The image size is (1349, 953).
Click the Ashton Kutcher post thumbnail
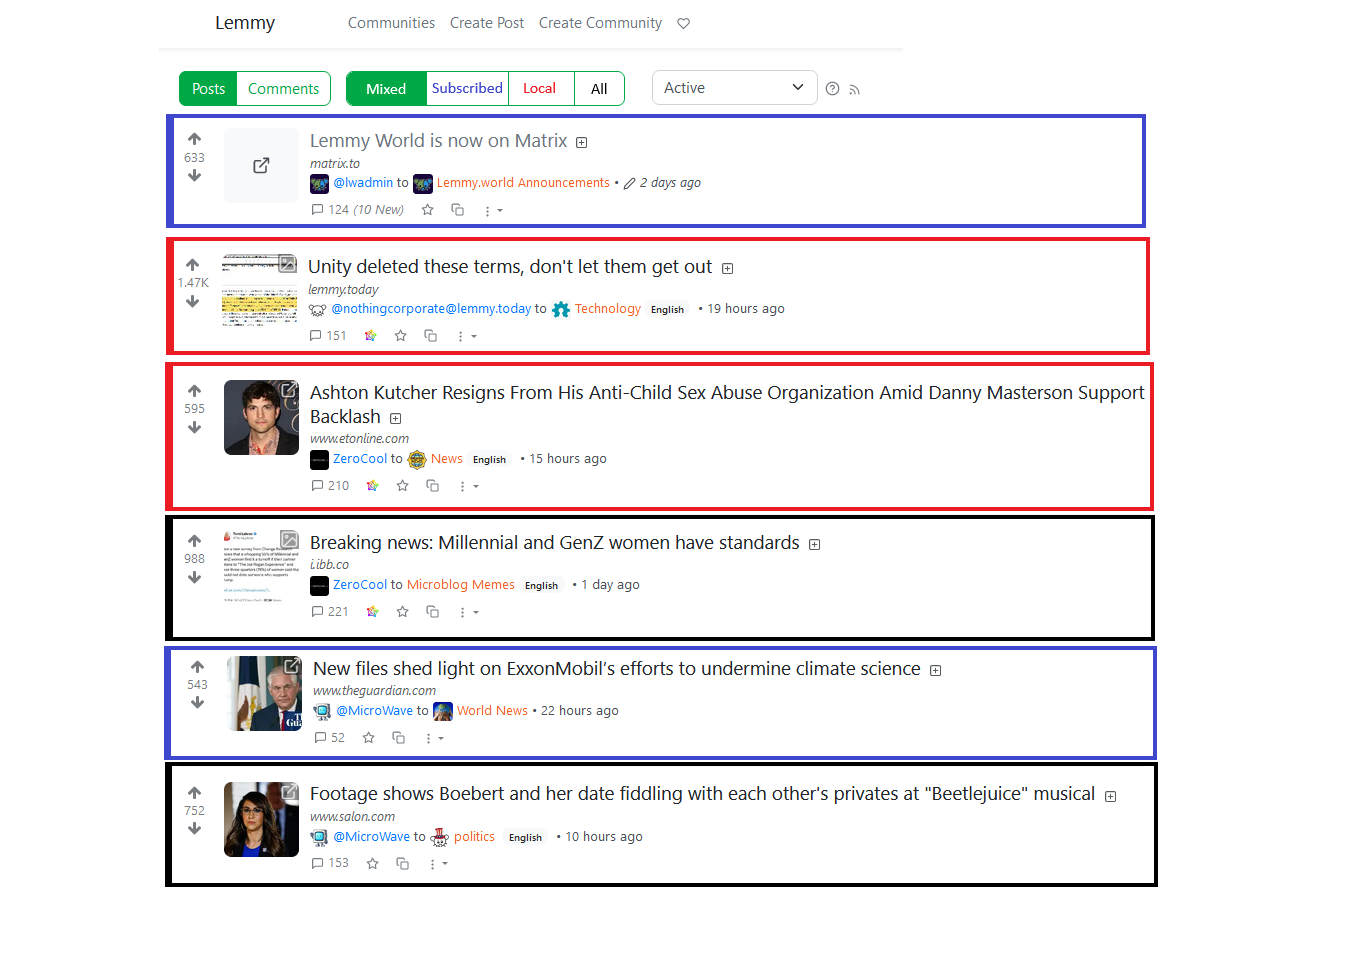pos(261,417)
